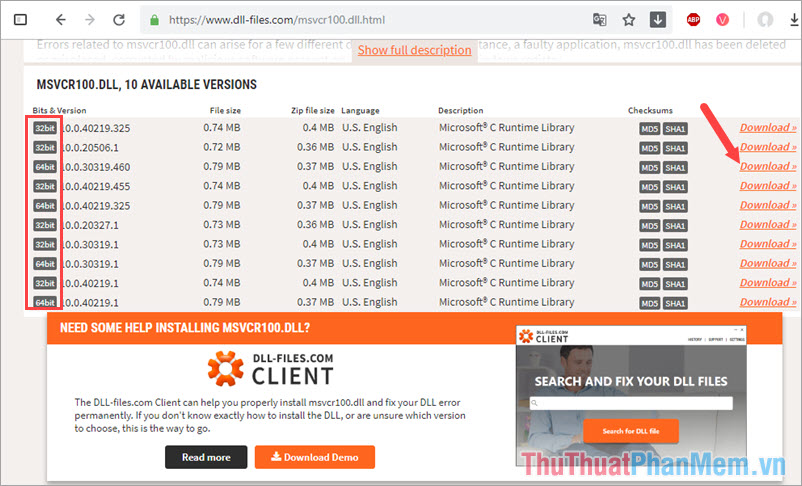Viewport: 802px width, 486px height.
Task: Show SHA1 checksum for 64bit 10.0.40219.1
Action: pyautogui.click(x=675, y=303)
